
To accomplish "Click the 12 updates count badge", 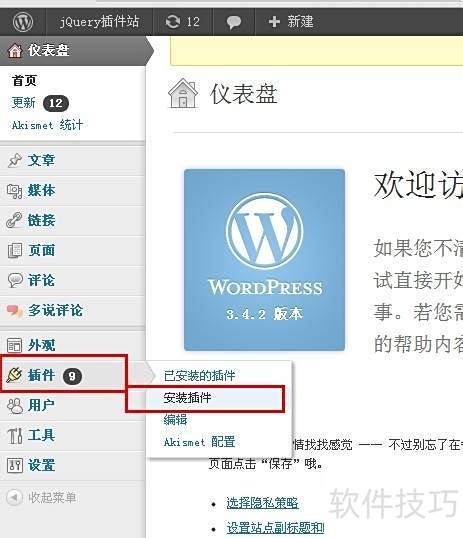I will (56, 103).
